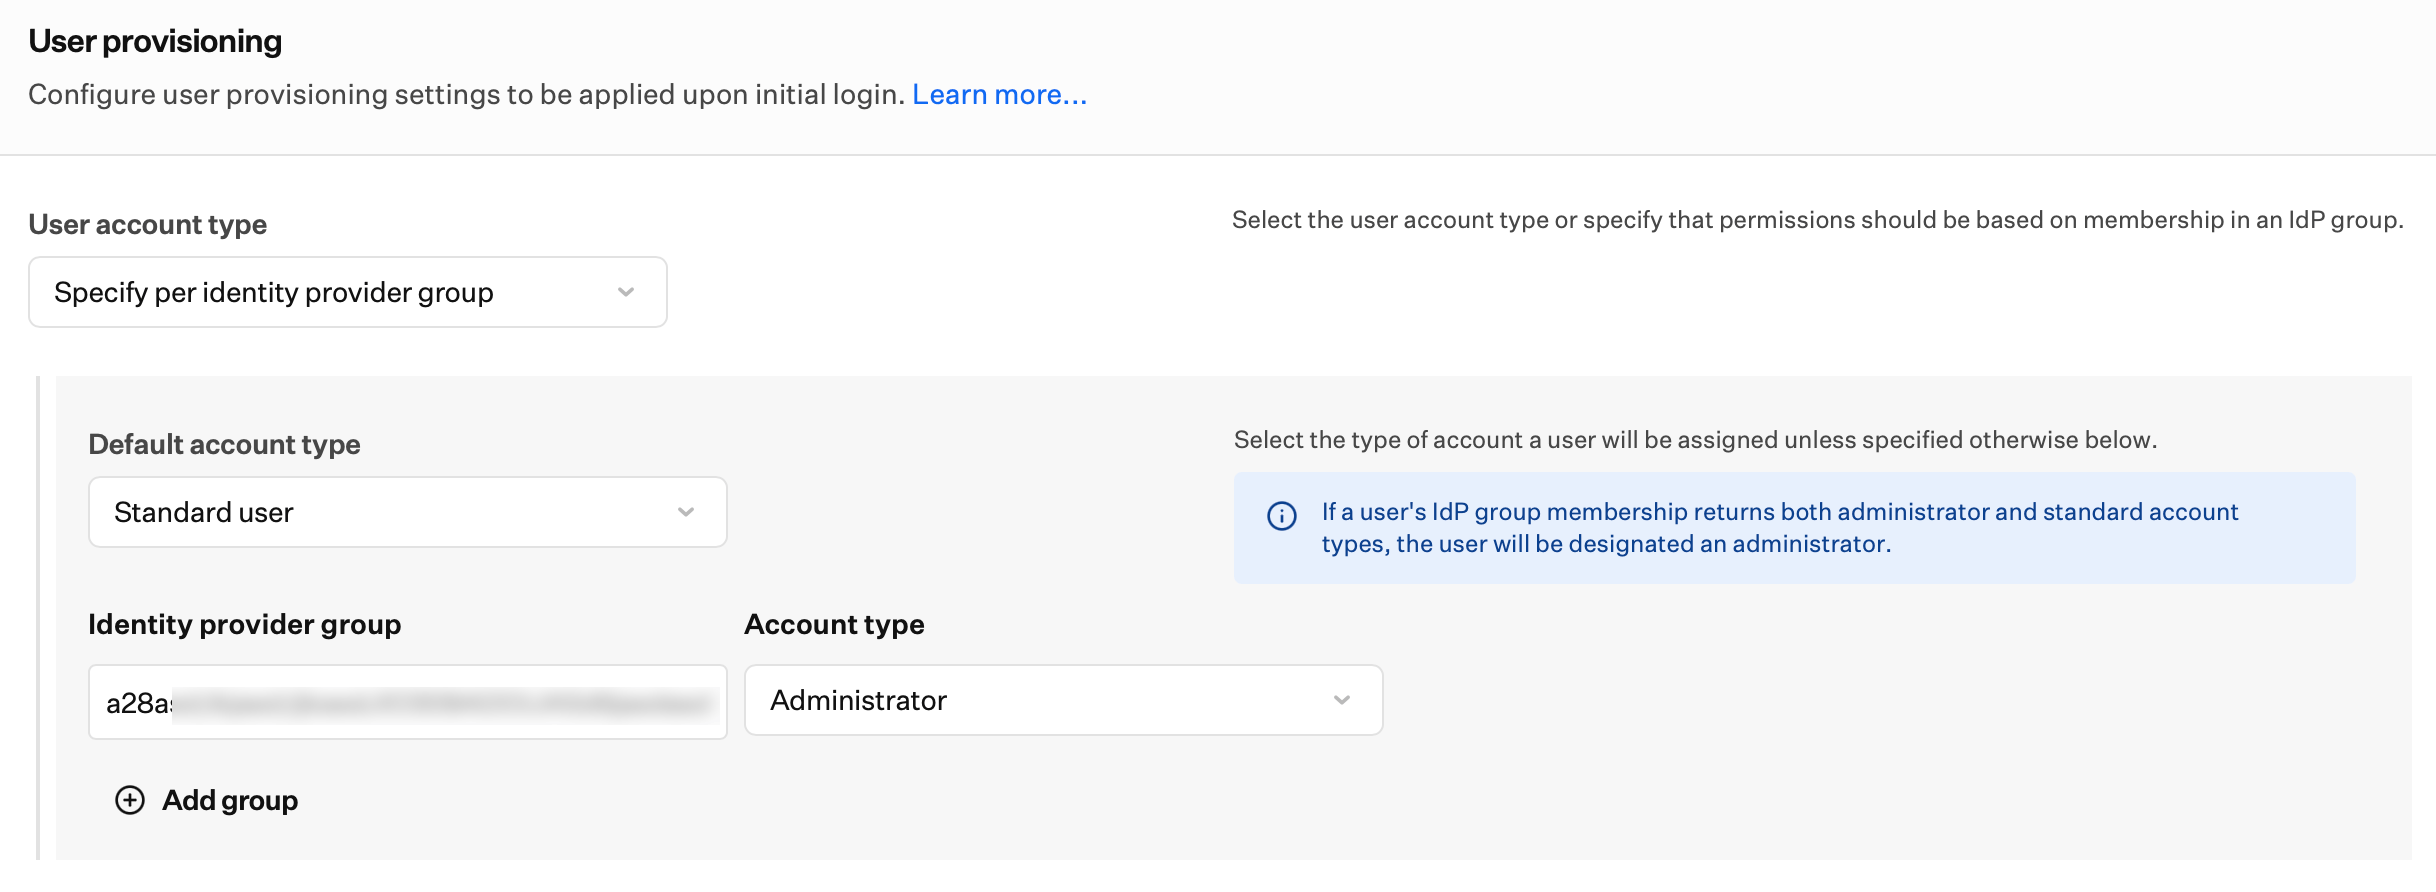Open the Administrator account type dropdown
Image resolution: width=2436 pixels, height=892 pixels.
(1064, 700)
